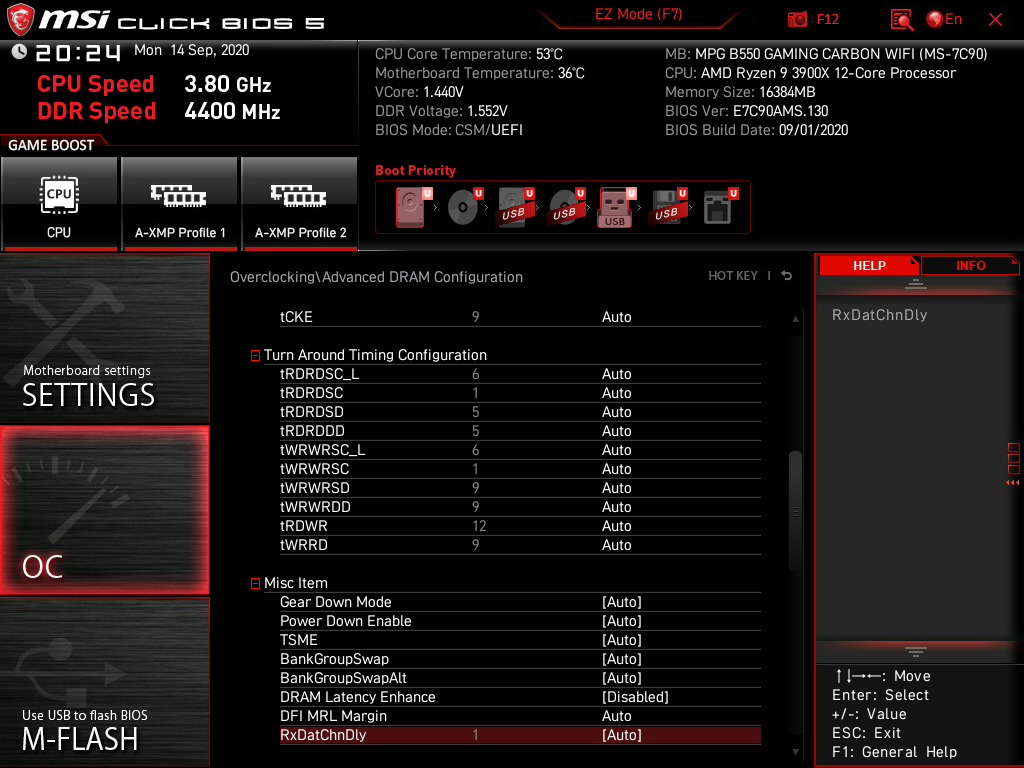This screenshot has width=1024, height=768.
Task: Edit tWRWRSD Auto value field
Action: 616,487
